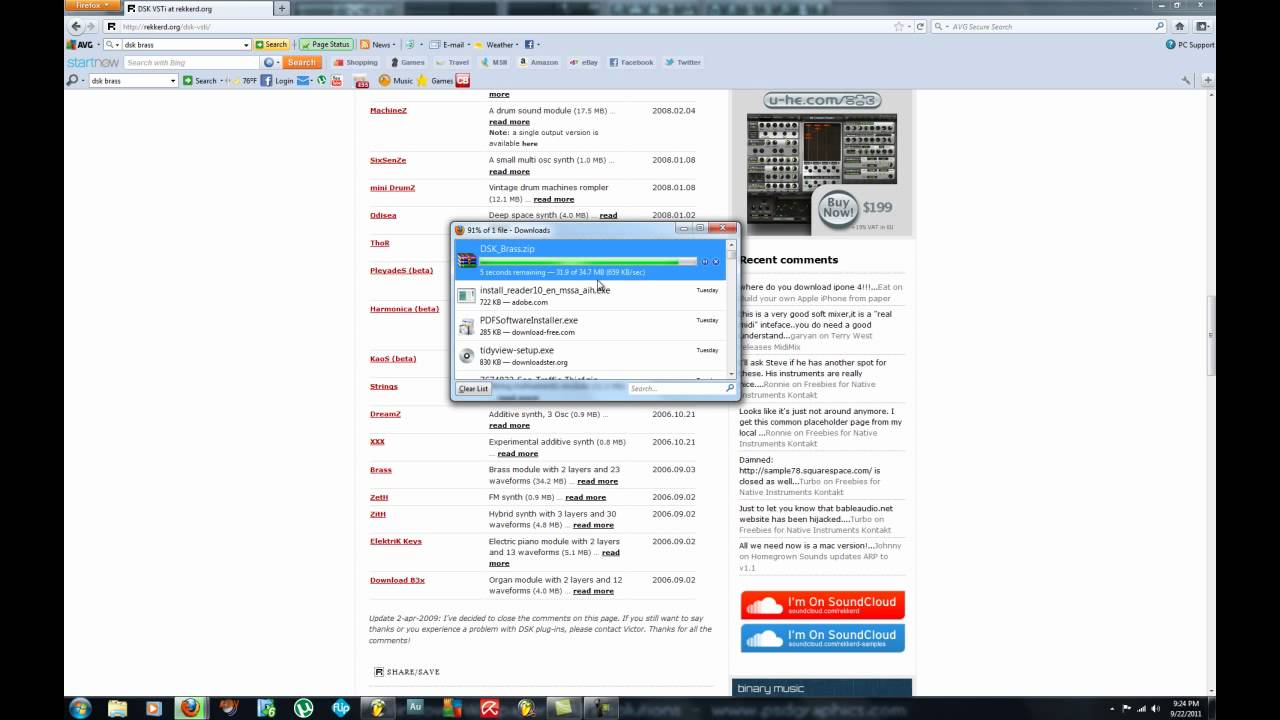The image size is (1280, 720).
Task: Open the YouTube icon in the third toolbar
Action: tap(336, 81)
